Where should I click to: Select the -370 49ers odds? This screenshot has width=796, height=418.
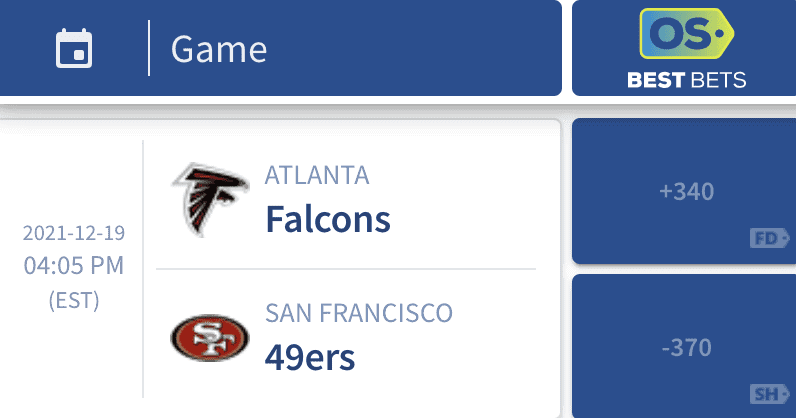point(686,347)
